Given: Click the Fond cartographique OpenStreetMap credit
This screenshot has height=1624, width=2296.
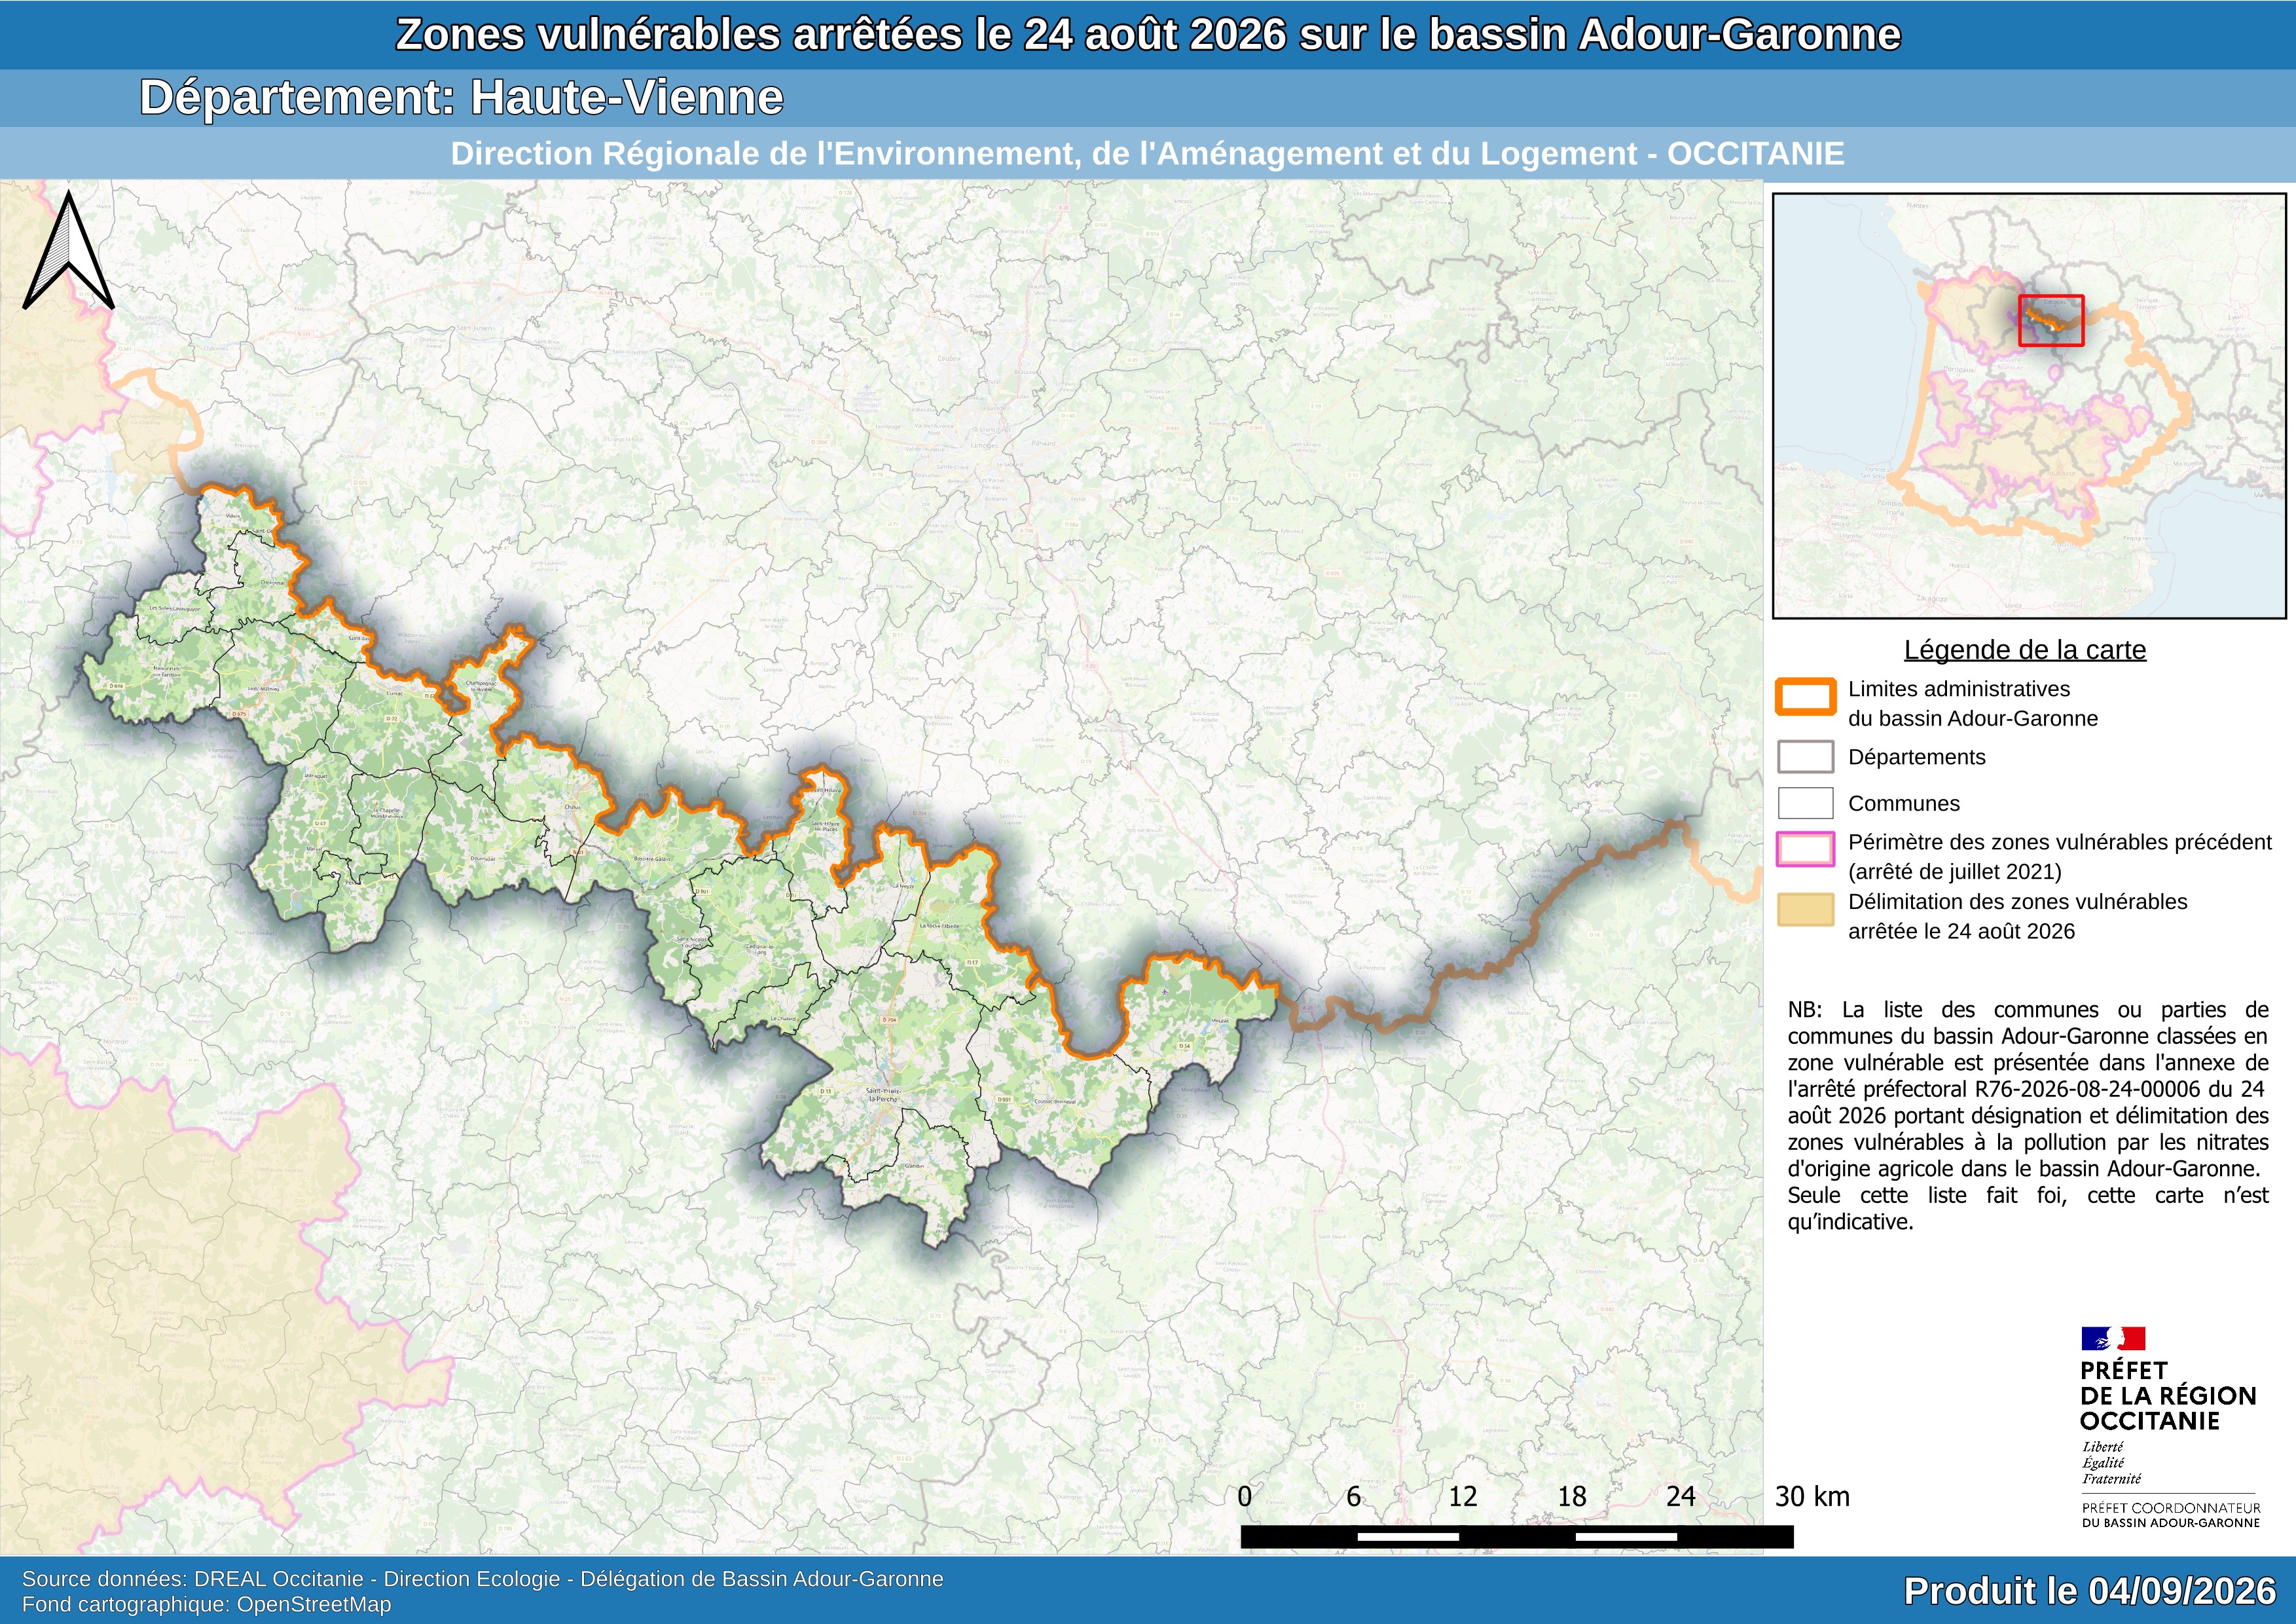Looking at the screenshot, I should (x=206, y=1604).
